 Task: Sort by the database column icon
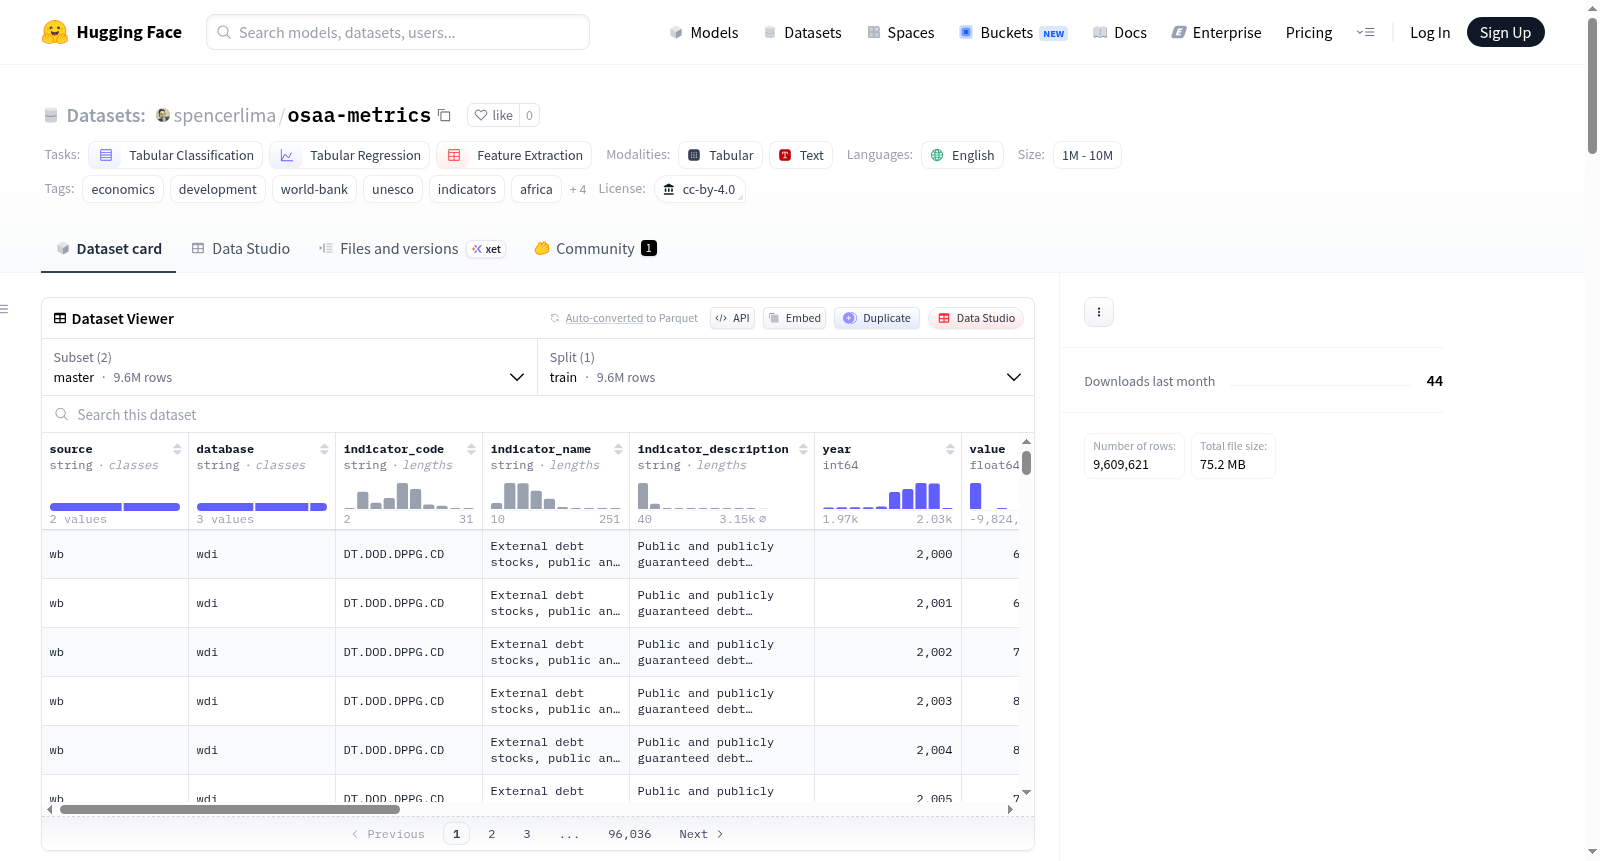324,449
